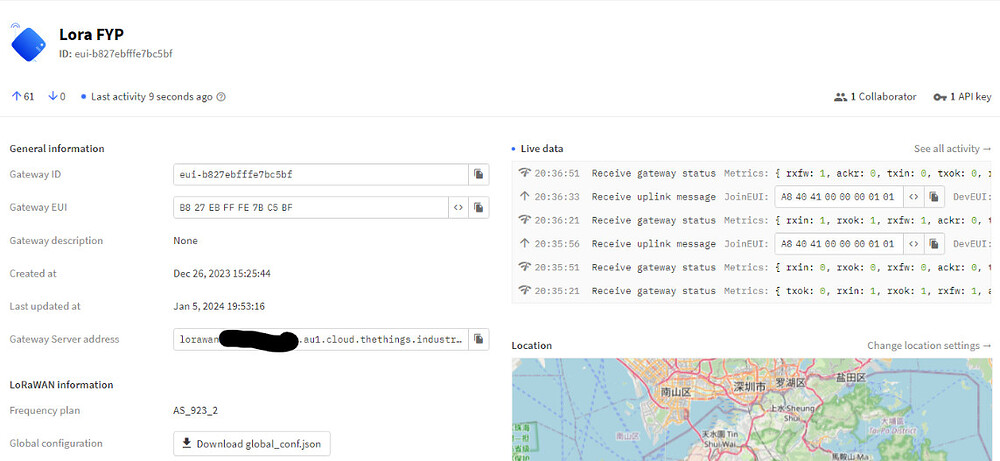Click the Gateway ID input field
This screenshot has width=1000, height=461.
pyautogui.click(x=321, y=175)
